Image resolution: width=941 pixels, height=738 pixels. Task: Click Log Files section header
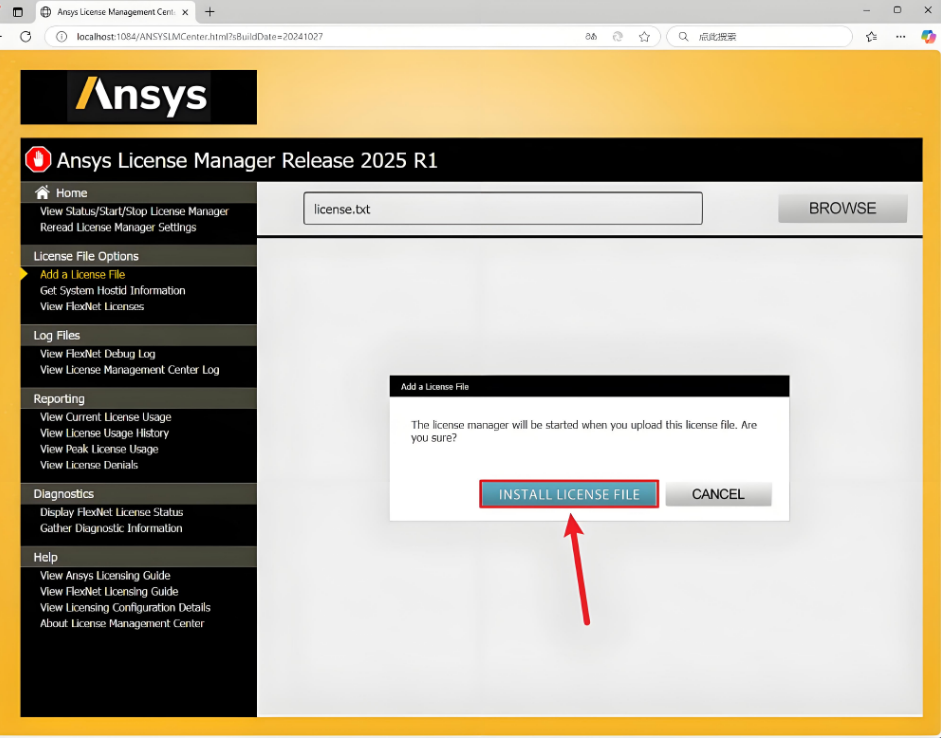click(139, 335)
